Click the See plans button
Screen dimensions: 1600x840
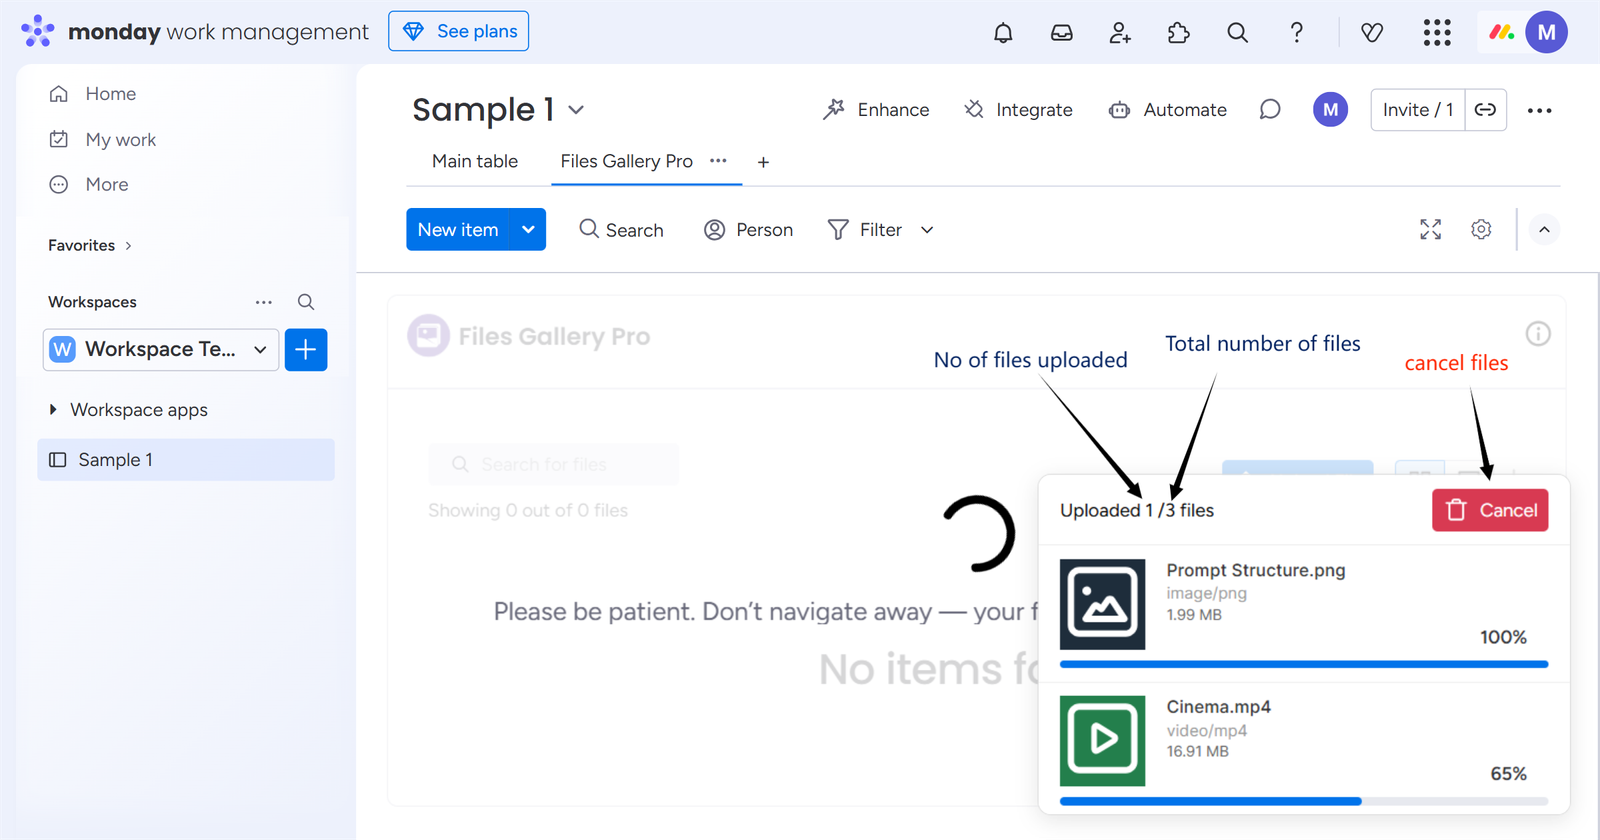[459, 31]
